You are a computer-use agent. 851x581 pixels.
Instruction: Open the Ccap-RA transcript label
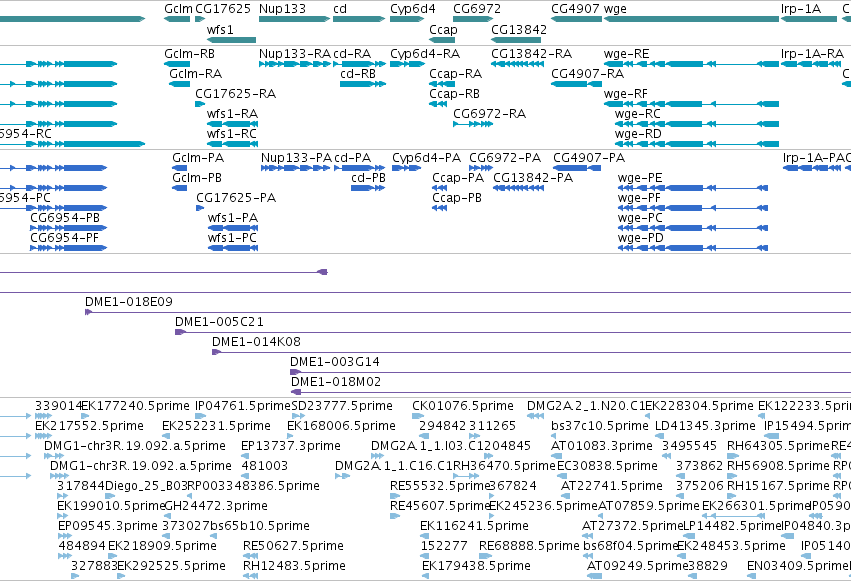[455, 74]
